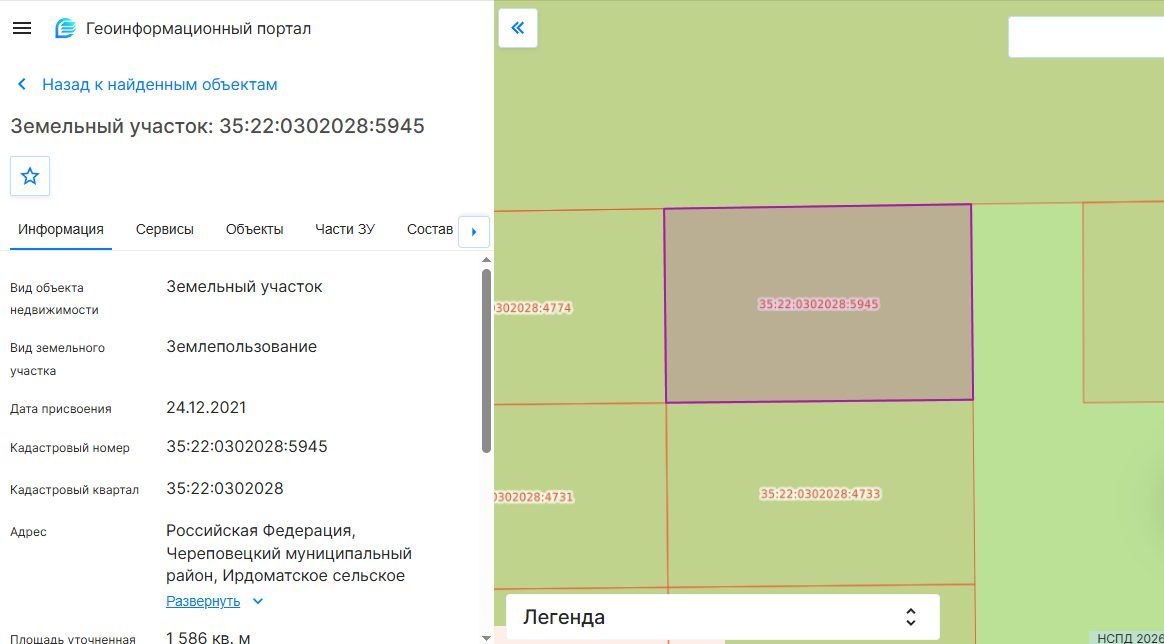Toggle Легенда up-down arrows icon
Screen dimensions: 1164x644
point(911,617)
